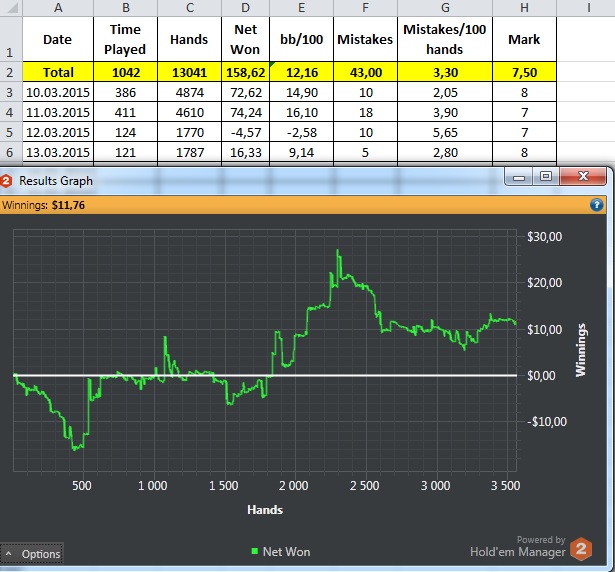Select row 2 header
Screen dimensions: 615x572
[11, 72]
